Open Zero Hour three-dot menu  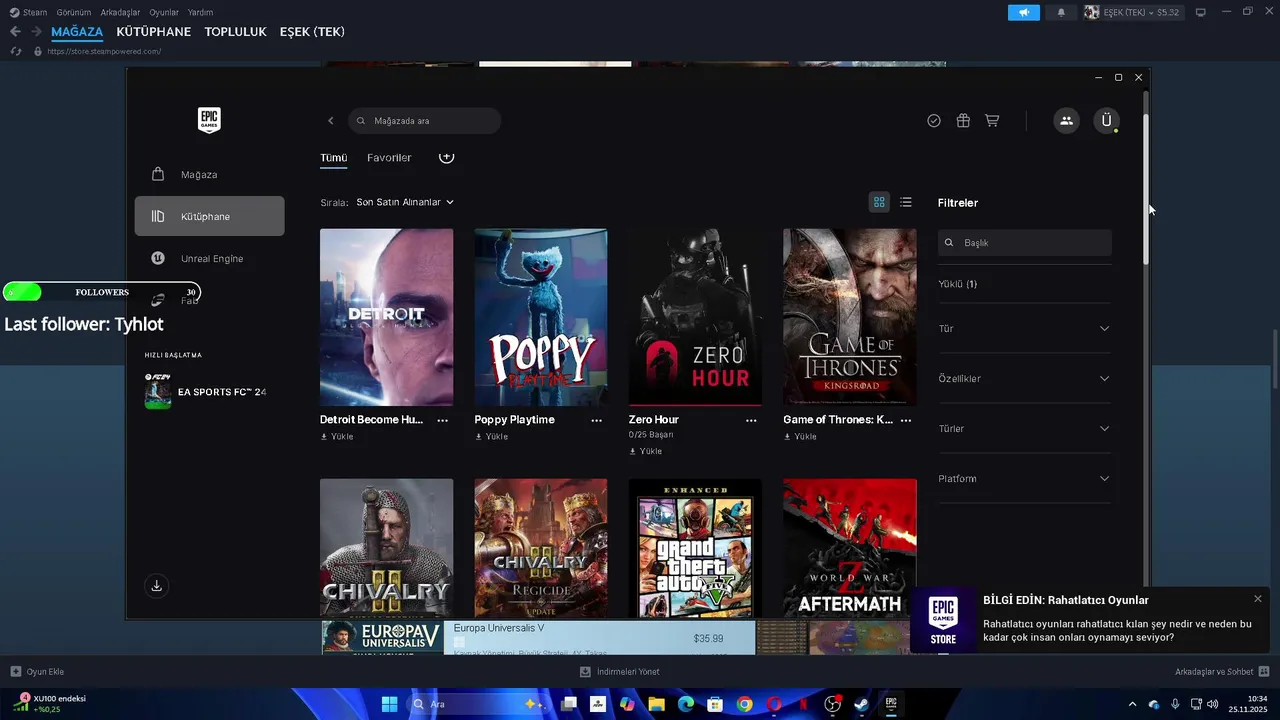click(751, 421)
